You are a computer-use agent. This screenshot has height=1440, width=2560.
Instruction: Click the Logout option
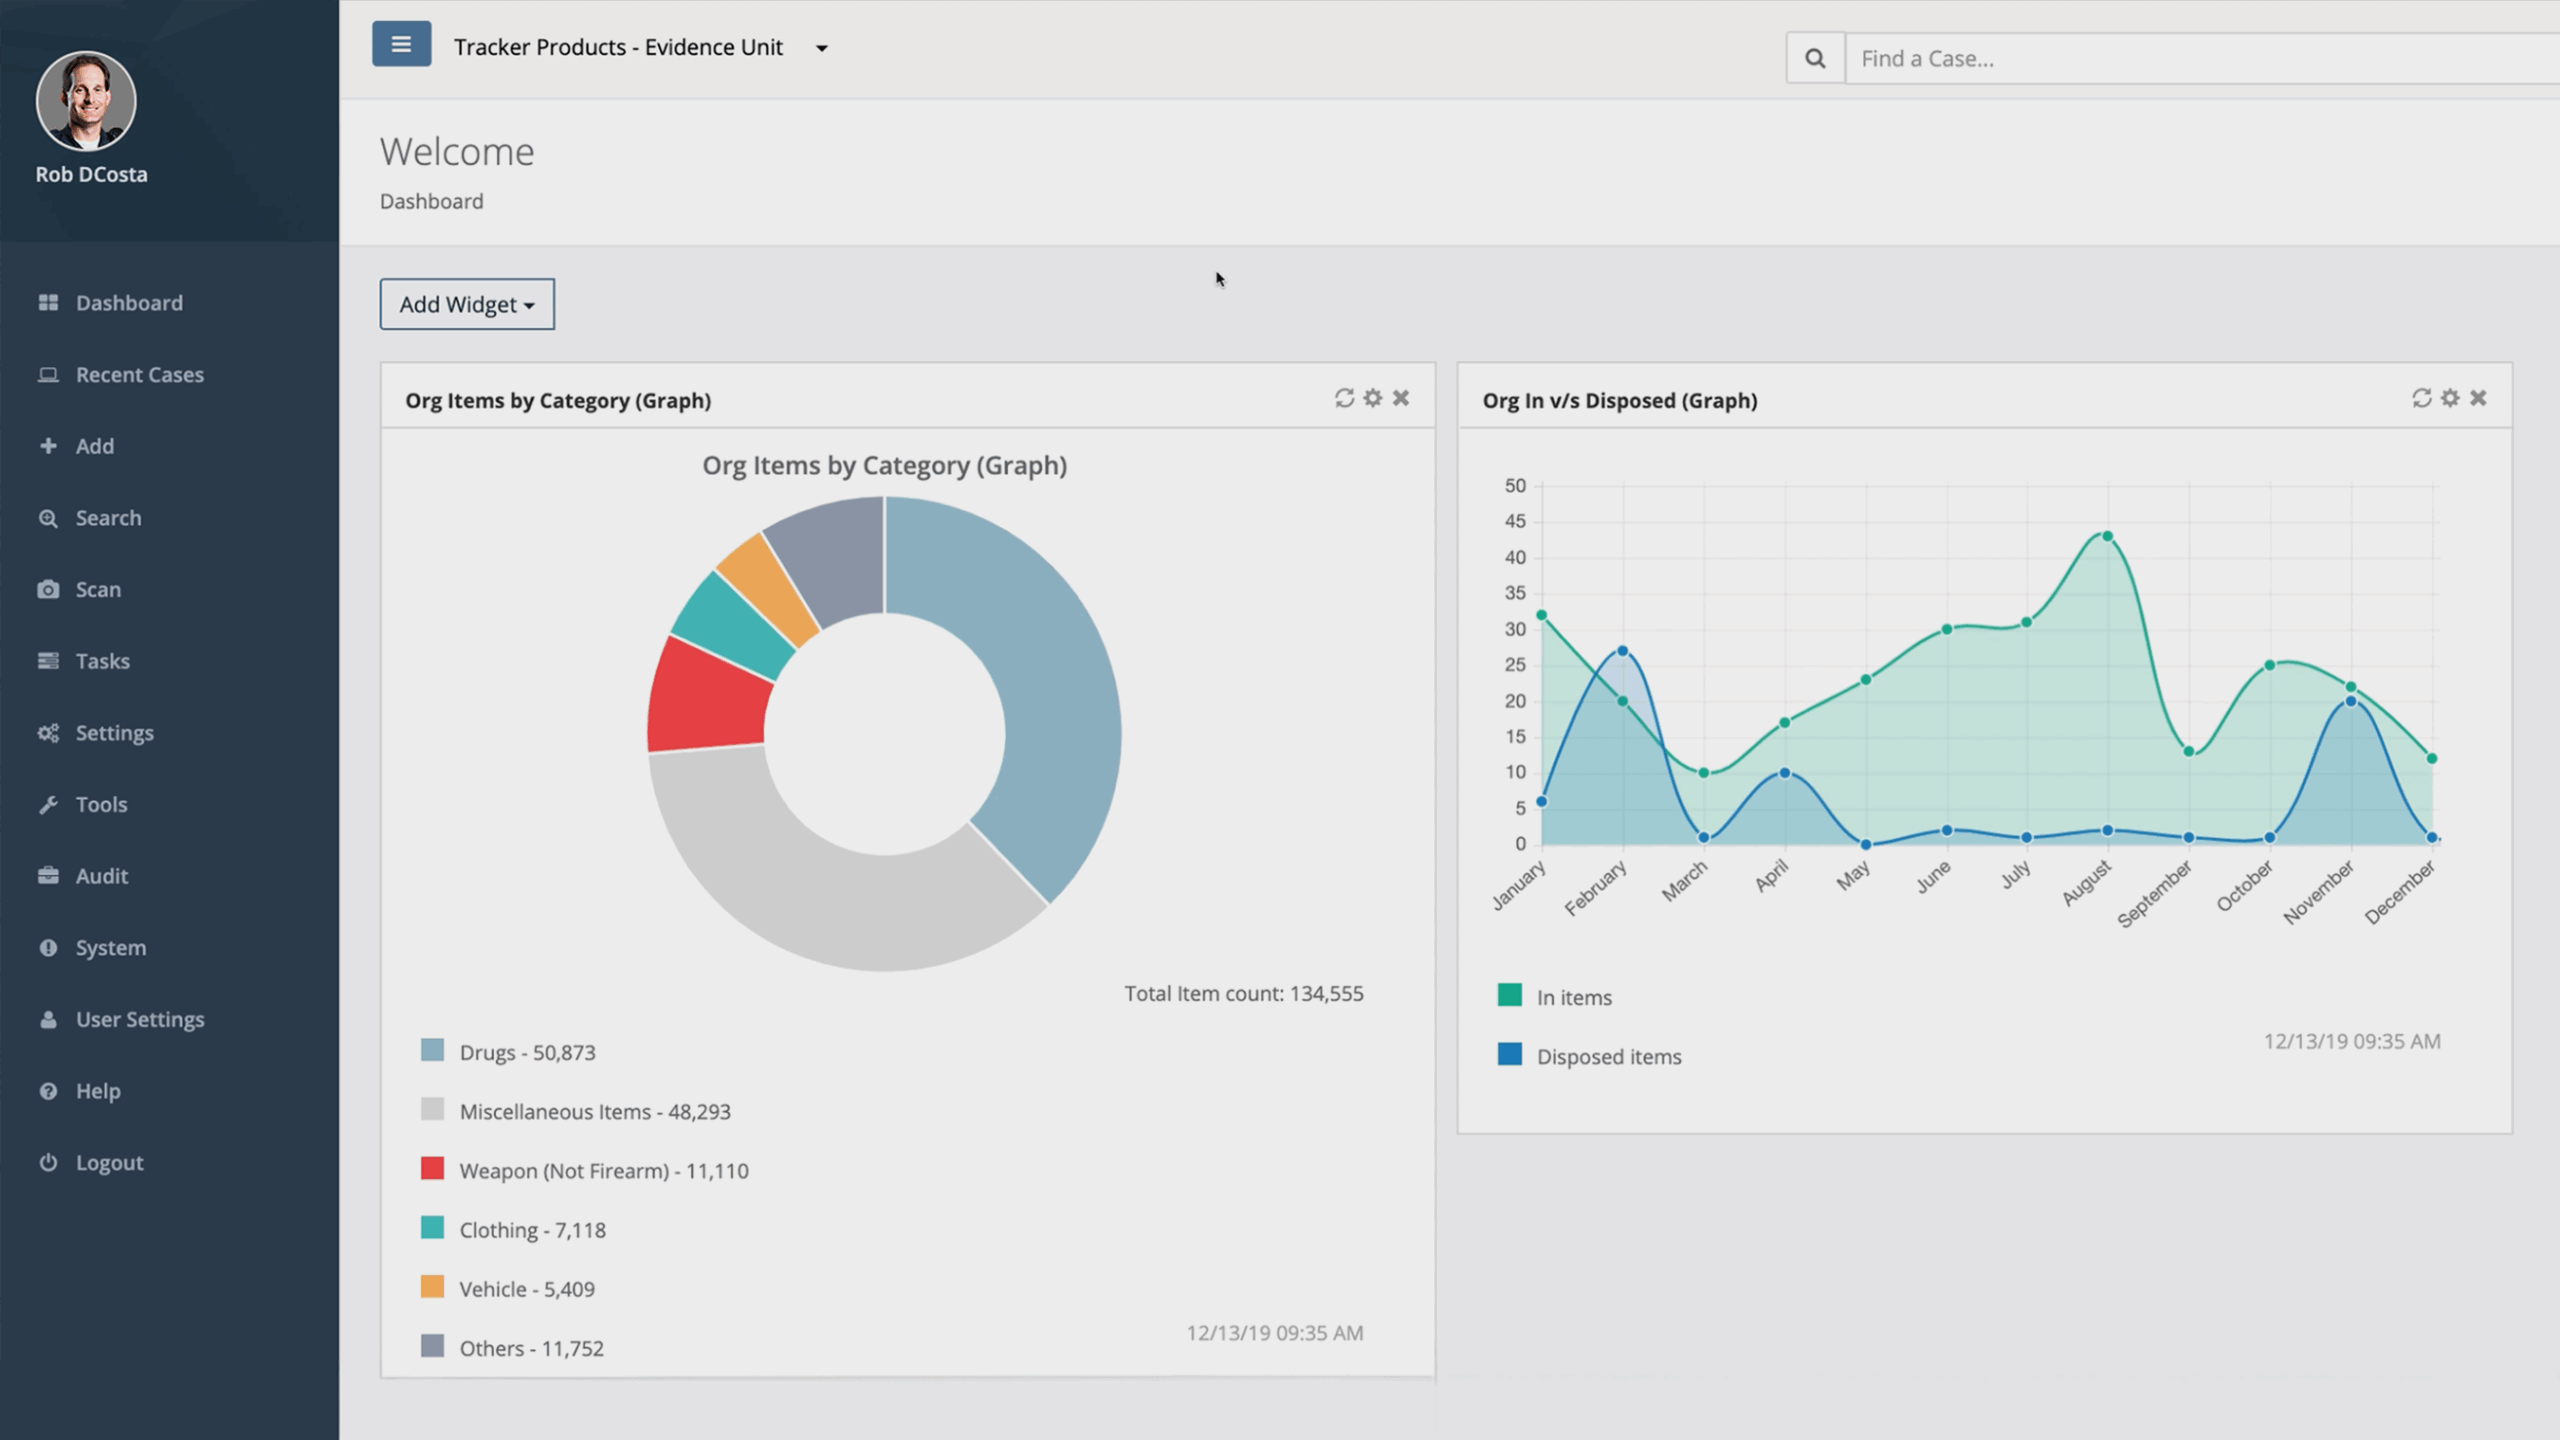108,1162
